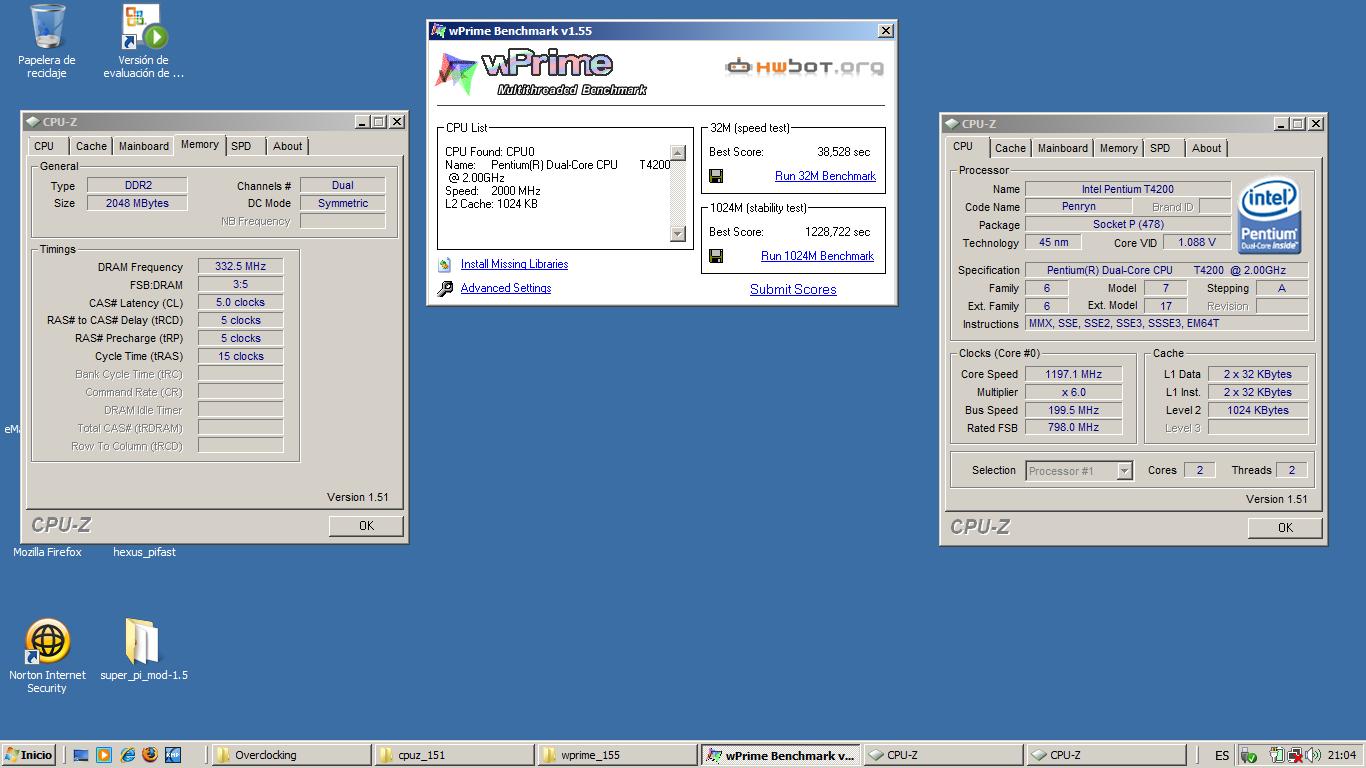Open Mainboard tab in left CPU-Z window
This screenshot has height=768, width=1366.
[144, 146]
